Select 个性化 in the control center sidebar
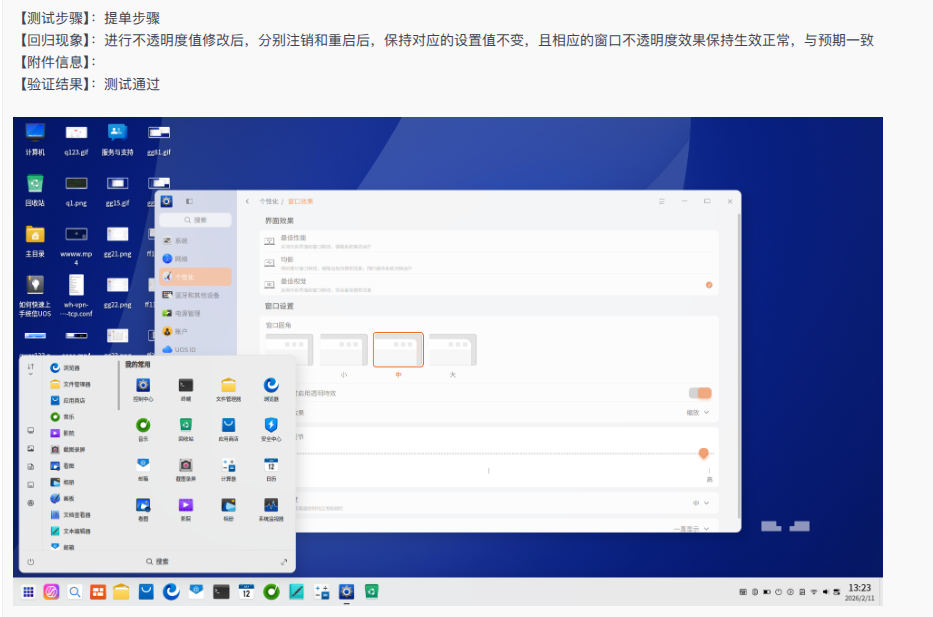 tap(195, 277)
